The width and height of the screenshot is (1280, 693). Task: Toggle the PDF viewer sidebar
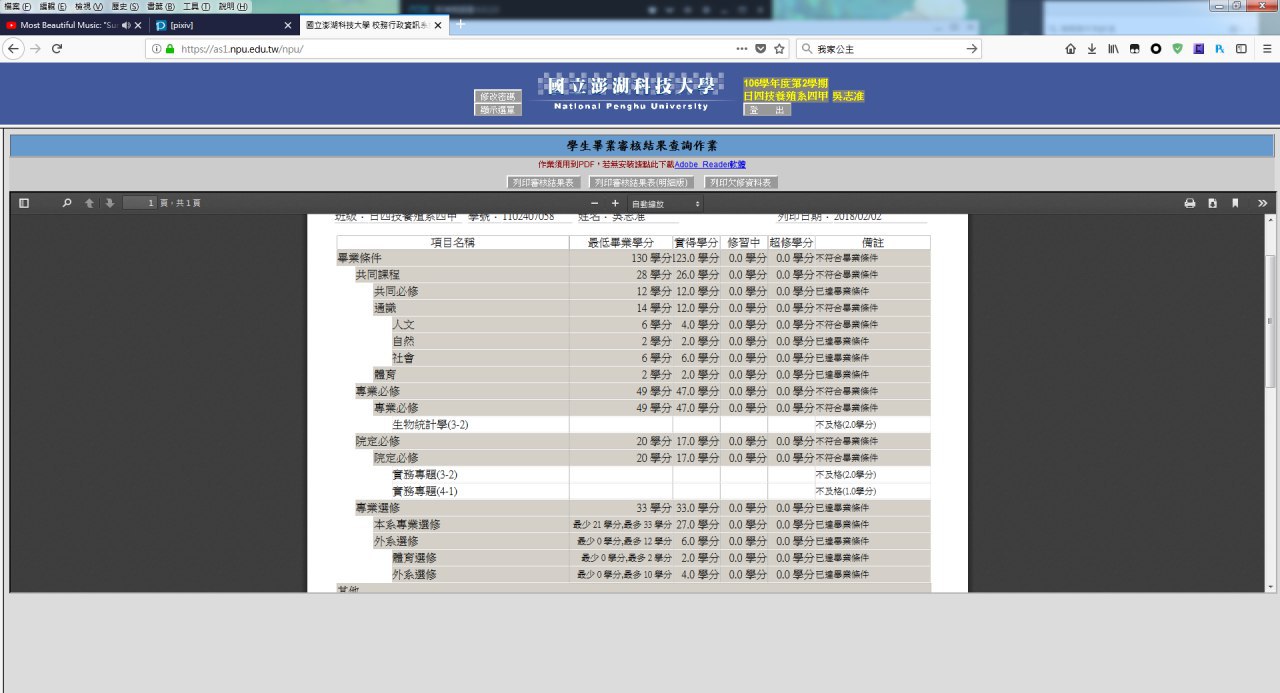(x=24, y=203)
